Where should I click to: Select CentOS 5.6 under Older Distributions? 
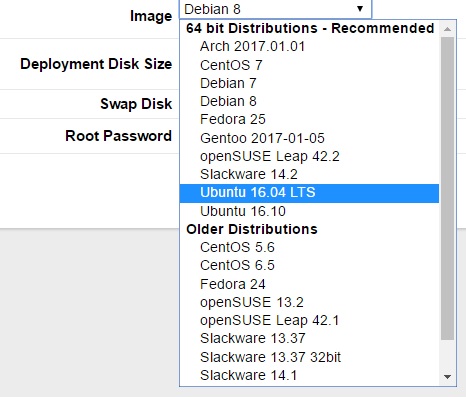(309, 247)
